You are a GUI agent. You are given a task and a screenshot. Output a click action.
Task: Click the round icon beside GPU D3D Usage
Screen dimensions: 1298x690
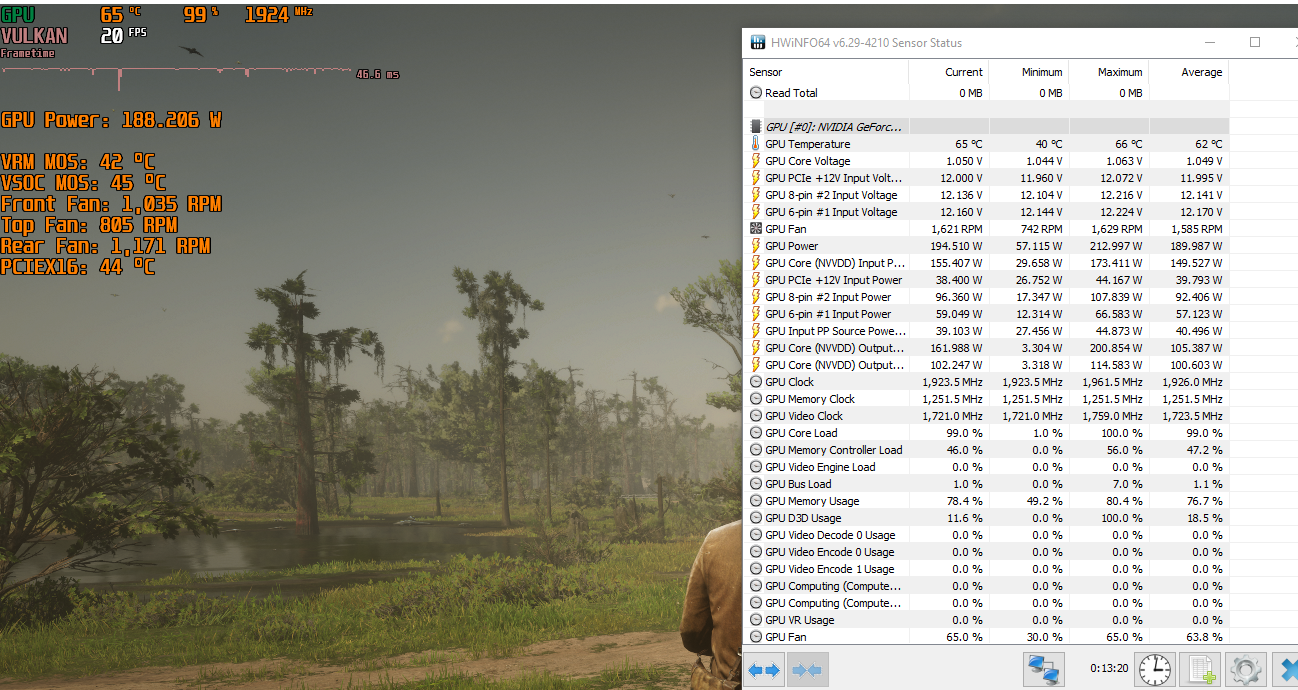[x=756, y=518]
